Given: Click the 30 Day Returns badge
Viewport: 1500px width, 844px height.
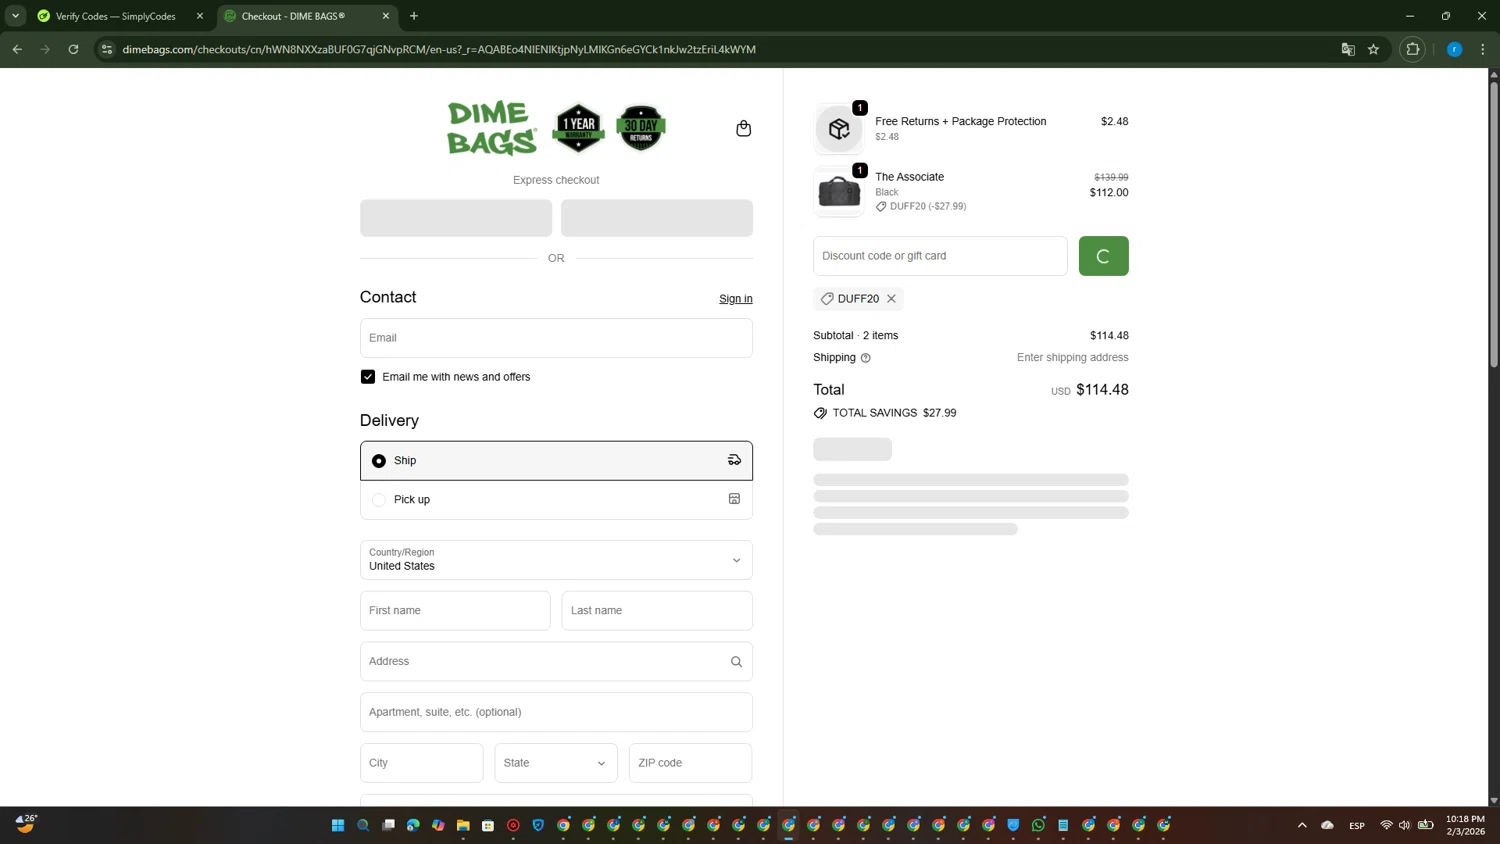Looking at the screenshot, I should [641, 128].
